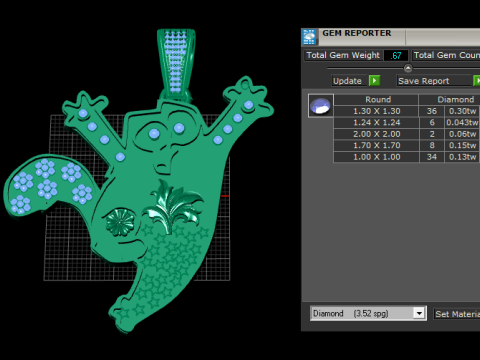Click the leaf ornament on the pendant

pyautogui.click(x=173, y=207)
